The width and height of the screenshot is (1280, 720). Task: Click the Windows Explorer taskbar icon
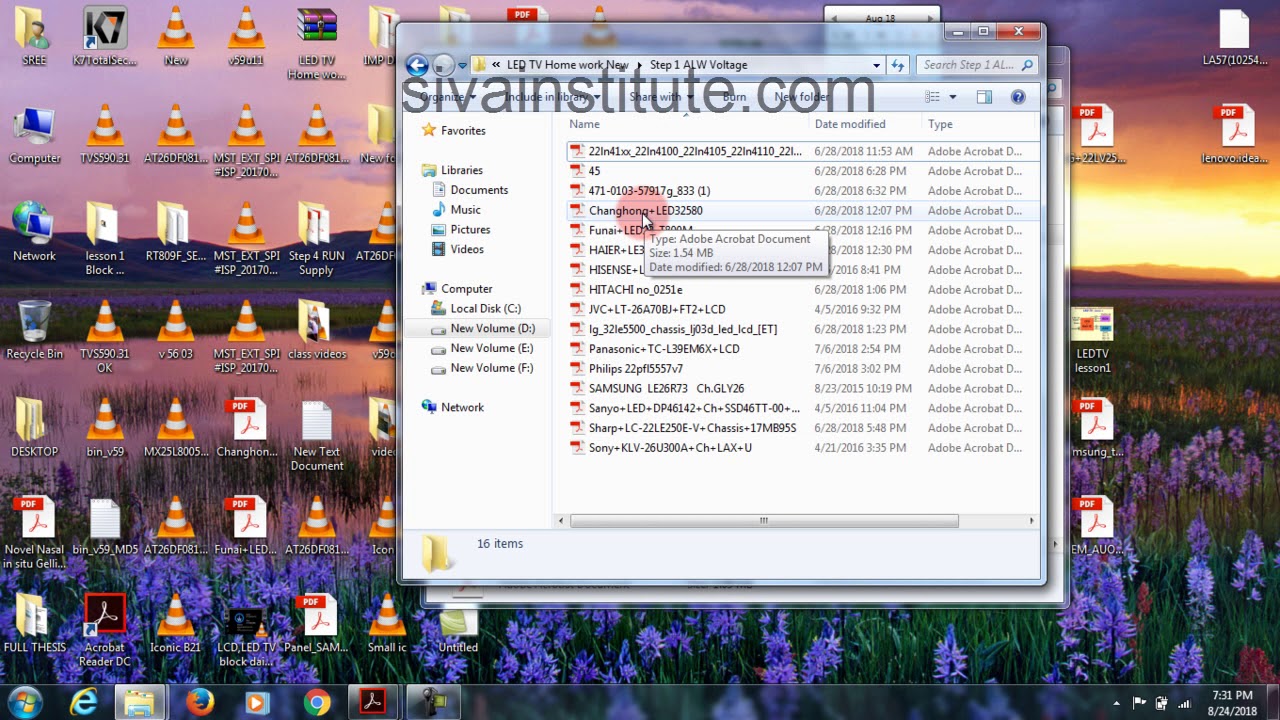140,702
